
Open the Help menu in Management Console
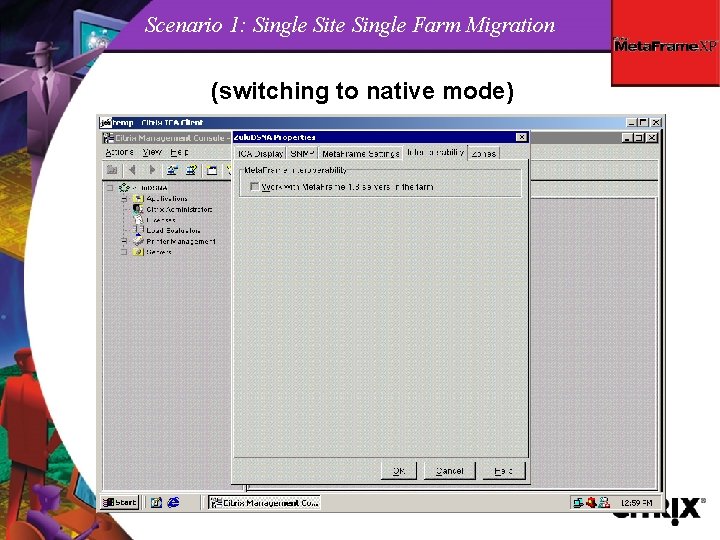(x=179, y=152)
